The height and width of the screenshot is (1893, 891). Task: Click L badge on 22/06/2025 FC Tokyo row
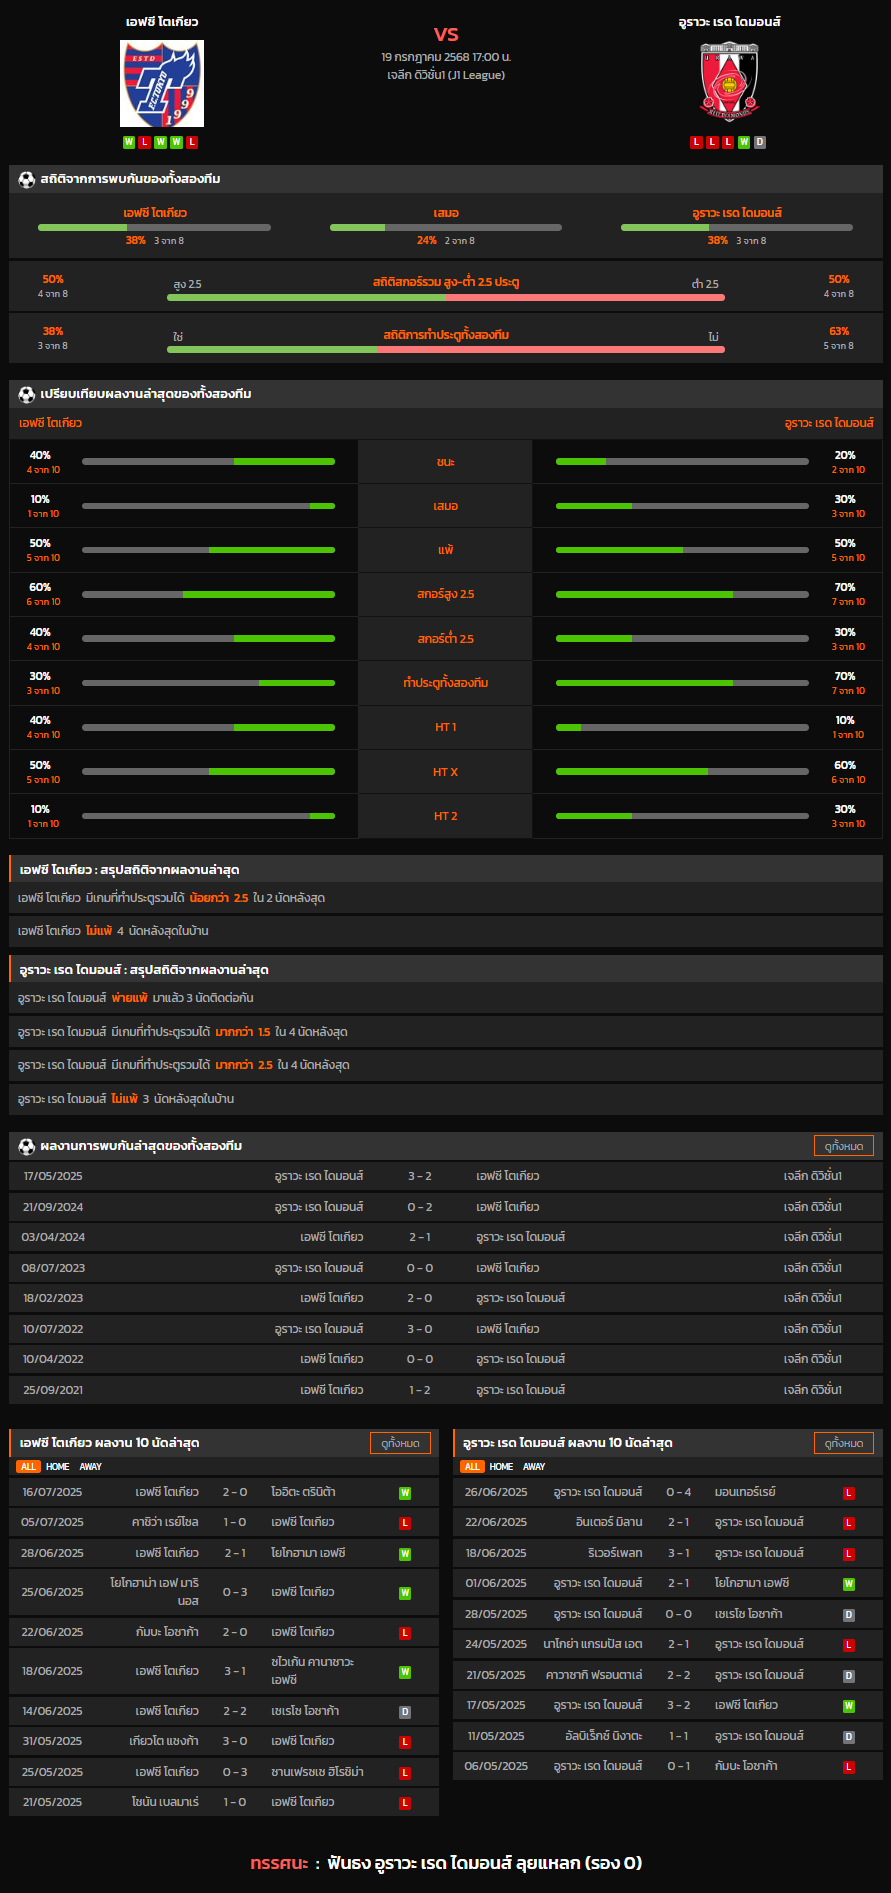[x=405, y=1633]
